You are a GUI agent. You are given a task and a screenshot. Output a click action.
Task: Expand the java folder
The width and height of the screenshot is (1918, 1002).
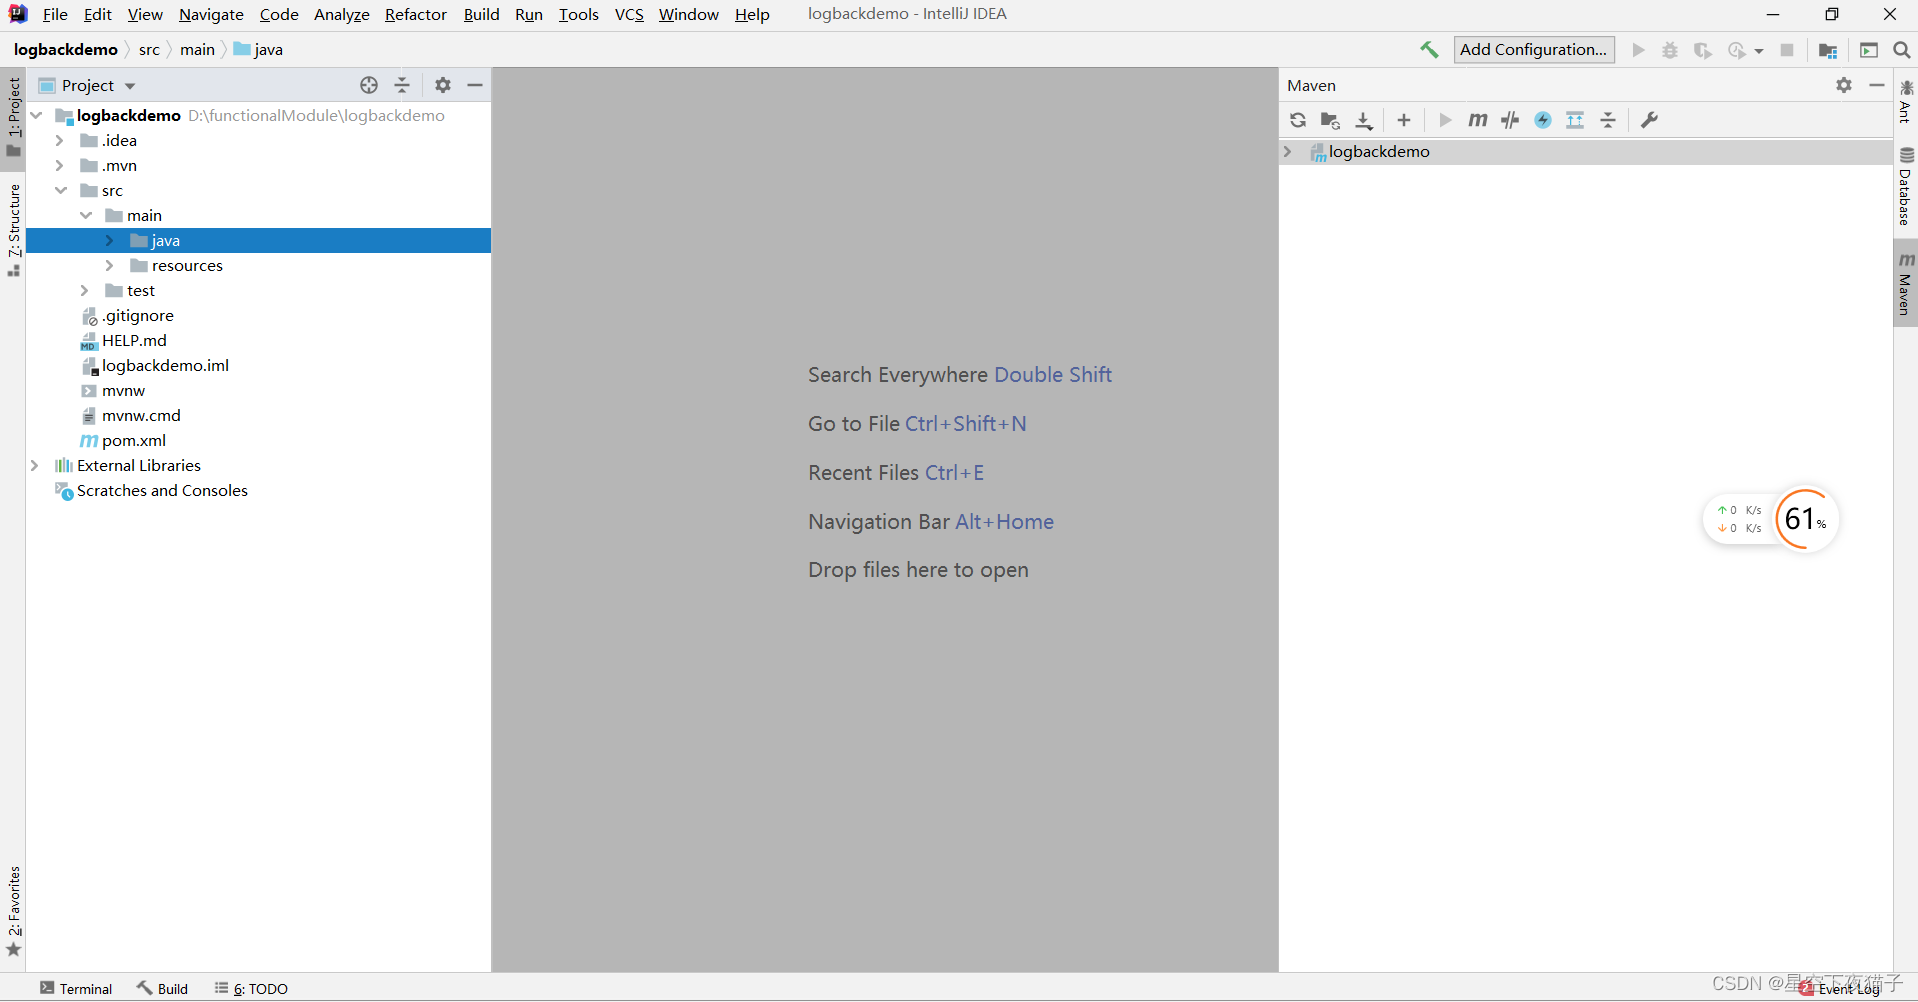[x=110, y=240]
